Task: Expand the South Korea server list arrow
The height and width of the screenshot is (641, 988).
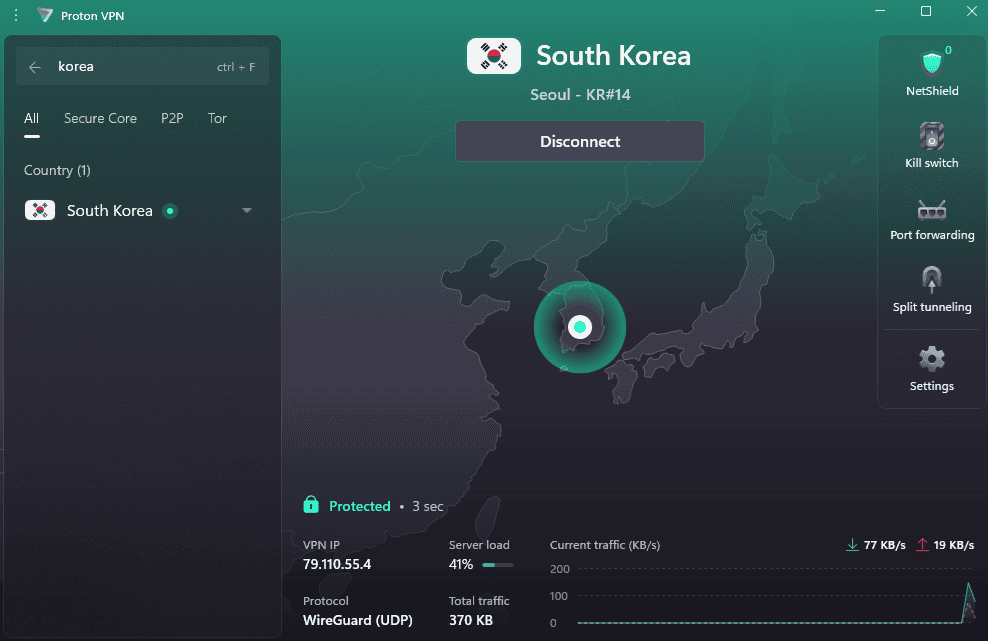Action: click(247, 210)
